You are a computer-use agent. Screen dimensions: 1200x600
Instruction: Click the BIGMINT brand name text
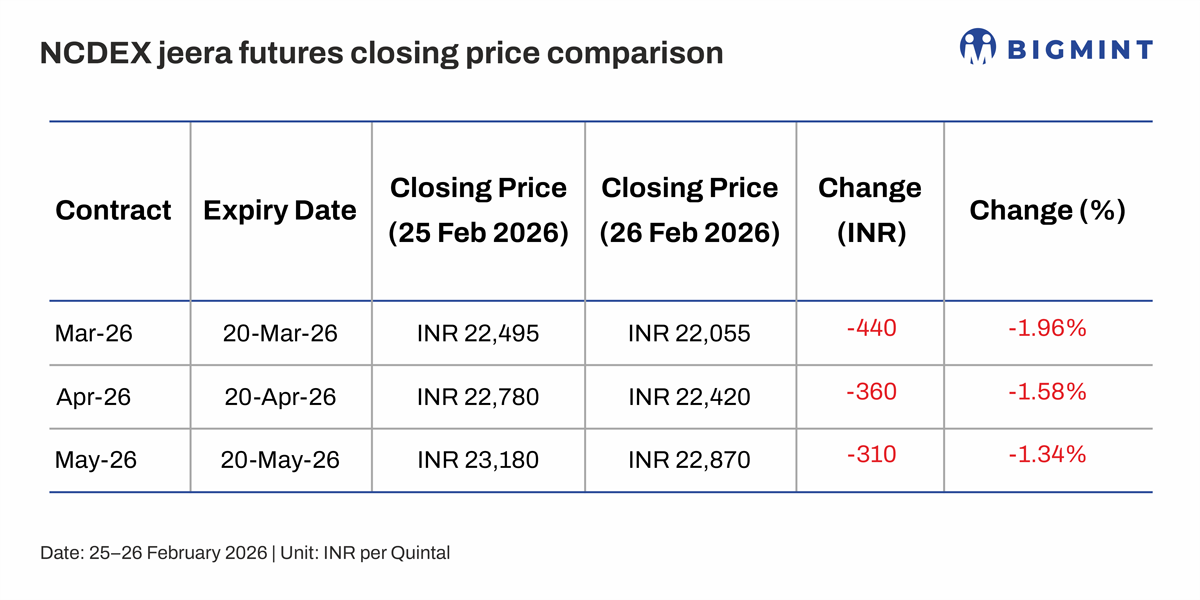(1079, 49)
